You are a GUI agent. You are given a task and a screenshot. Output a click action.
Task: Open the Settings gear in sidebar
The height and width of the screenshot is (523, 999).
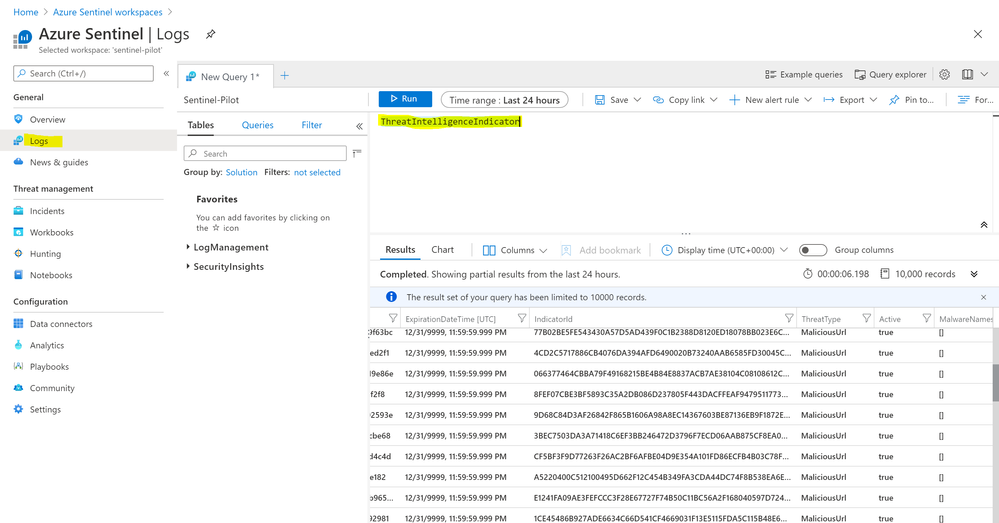coord(18,409)
